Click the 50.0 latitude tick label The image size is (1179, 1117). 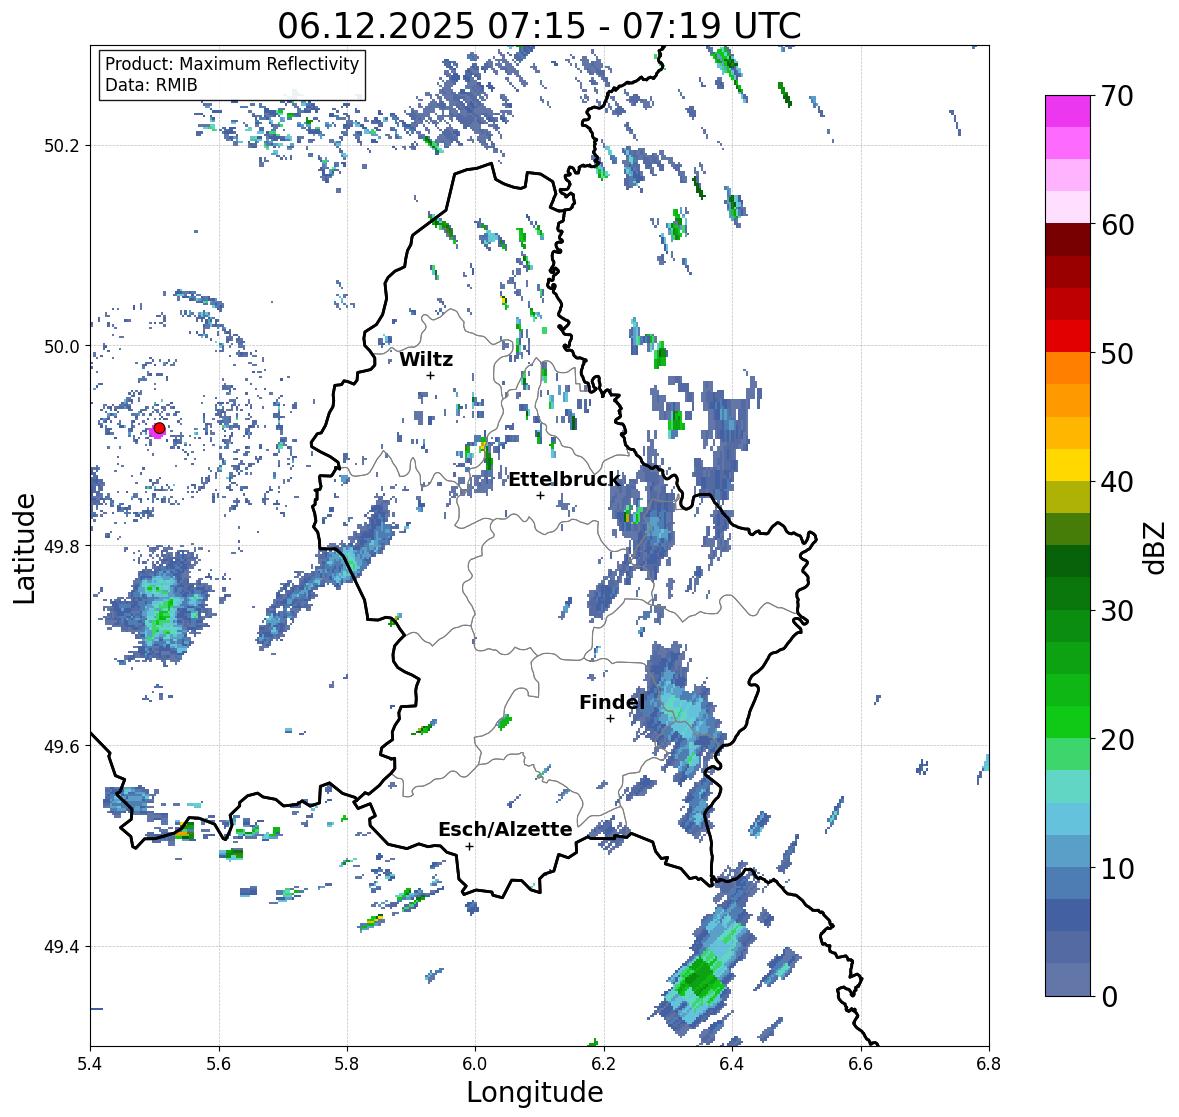tap(62, 347)
